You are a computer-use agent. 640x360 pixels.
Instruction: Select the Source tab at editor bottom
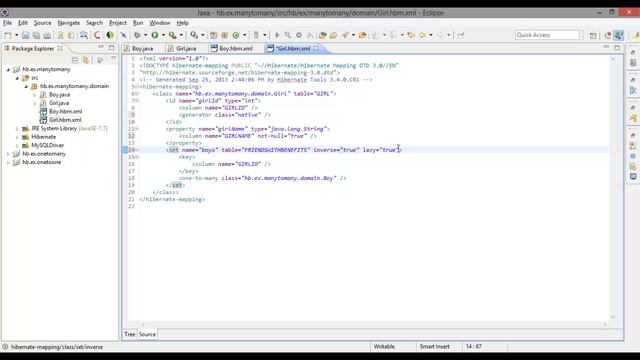(147, 334)
